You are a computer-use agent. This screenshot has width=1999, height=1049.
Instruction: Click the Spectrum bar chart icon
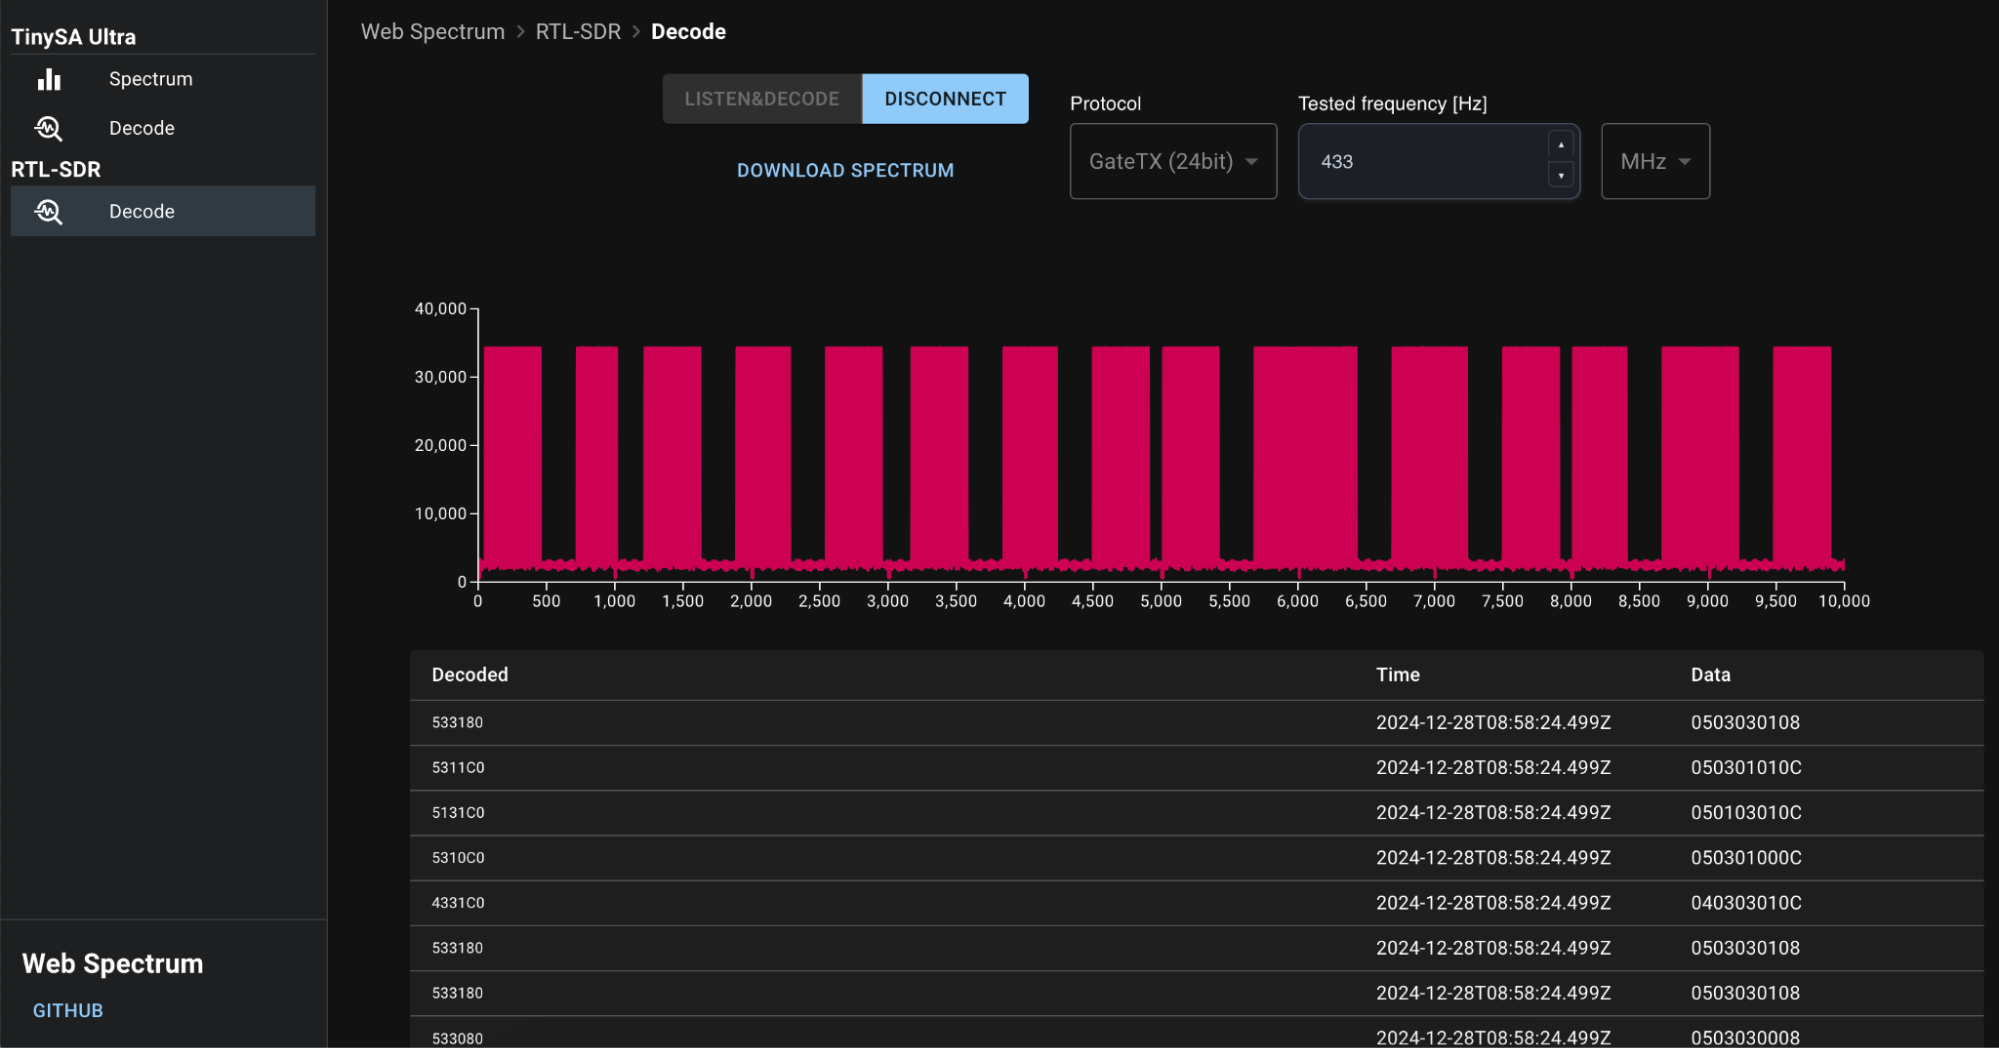click(x=49, y=79)
